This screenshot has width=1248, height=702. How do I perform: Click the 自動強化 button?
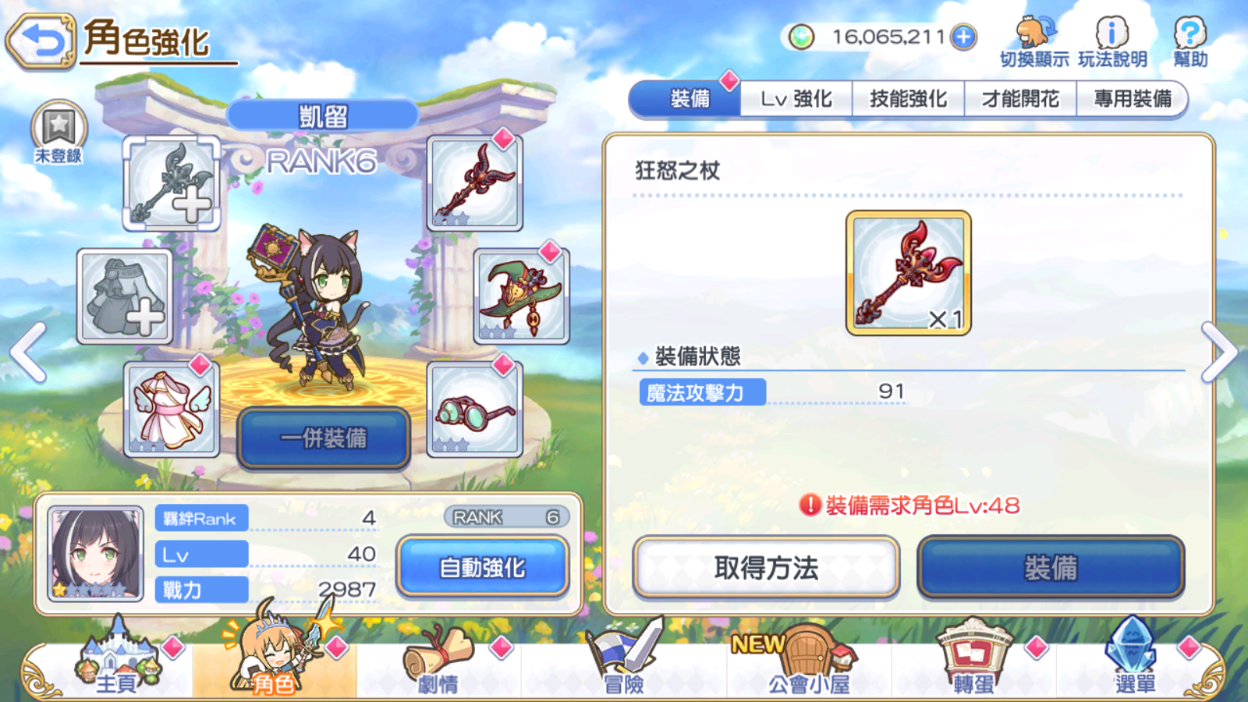(x=483, y=567)
